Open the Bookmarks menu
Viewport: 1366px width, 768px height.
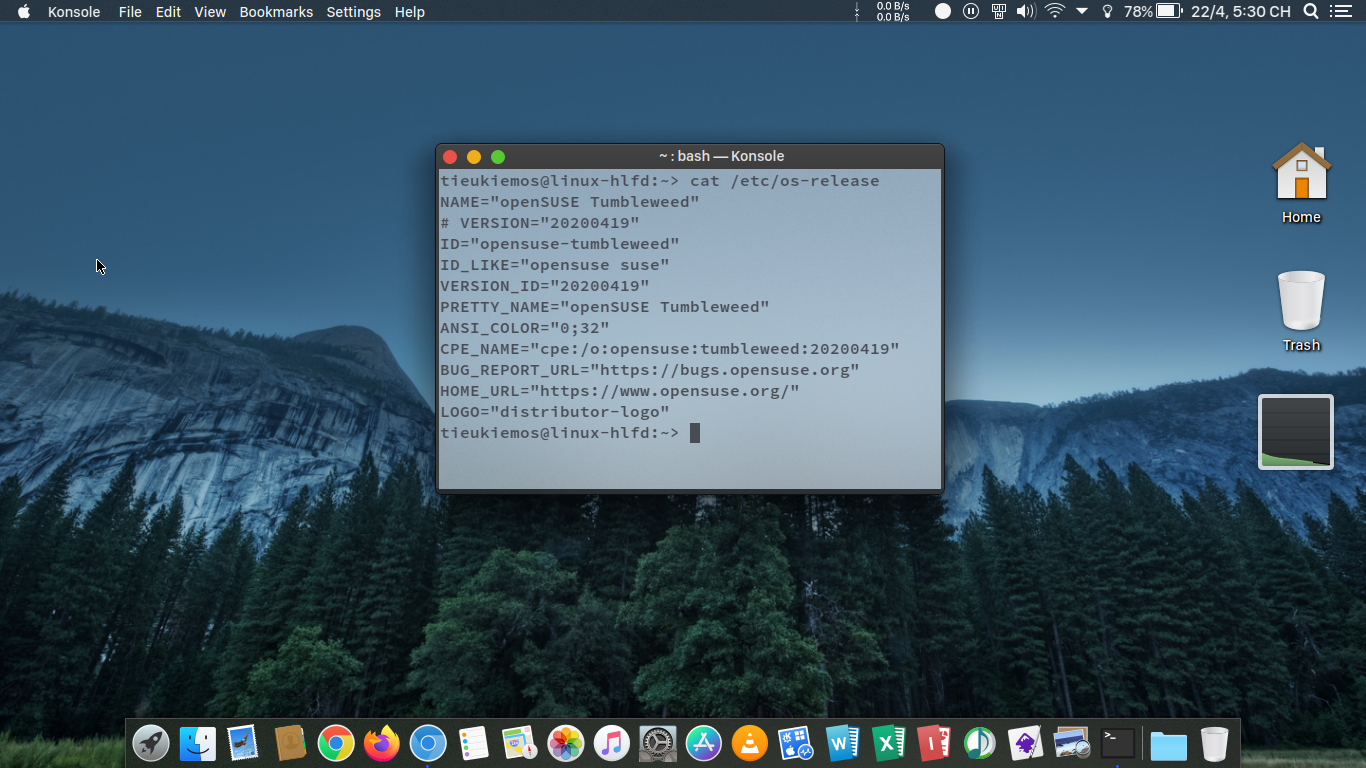tap(276, 12)
